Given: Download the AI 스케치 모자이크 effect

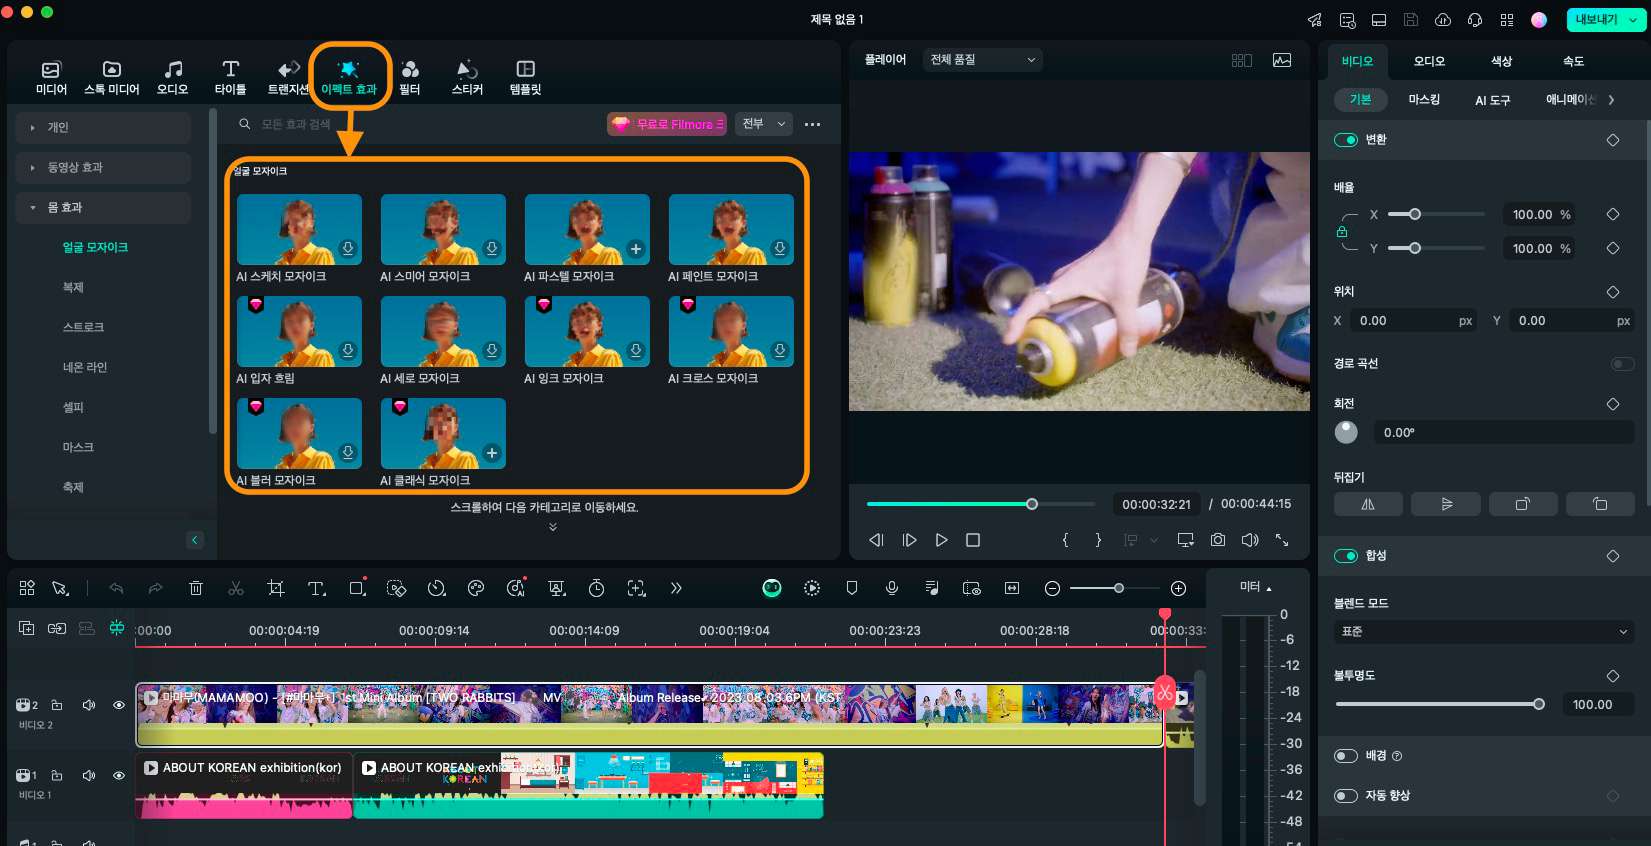Looking at the screenshot, I should 348,249.
